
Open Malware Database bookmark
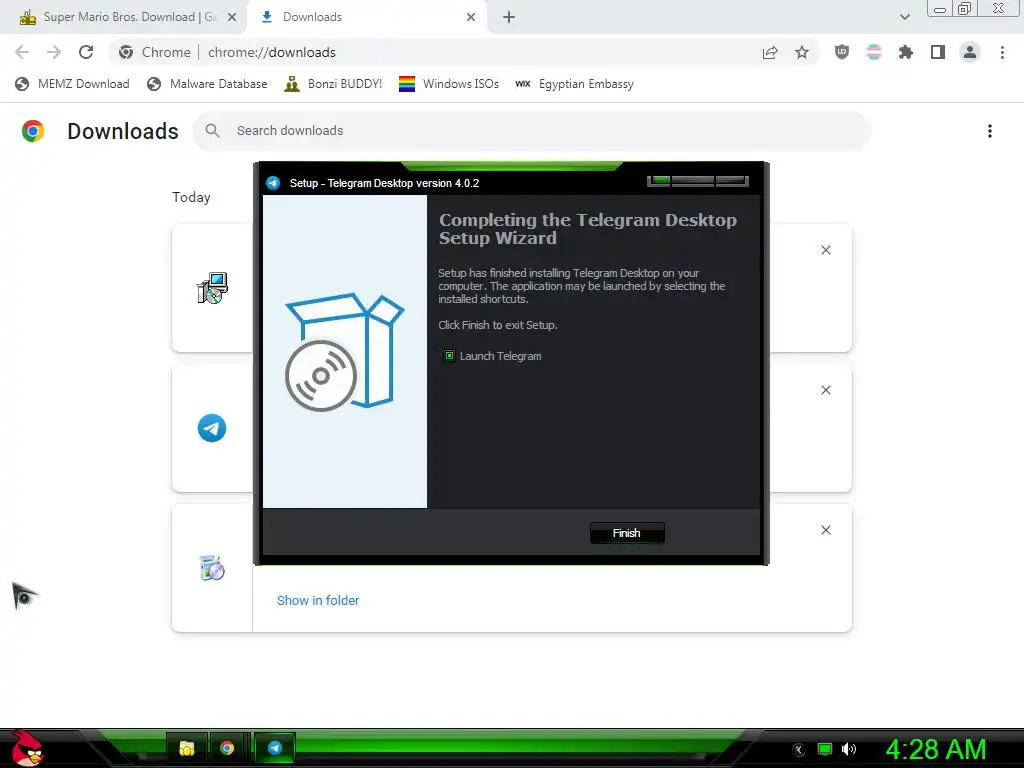tap(207, 84)
